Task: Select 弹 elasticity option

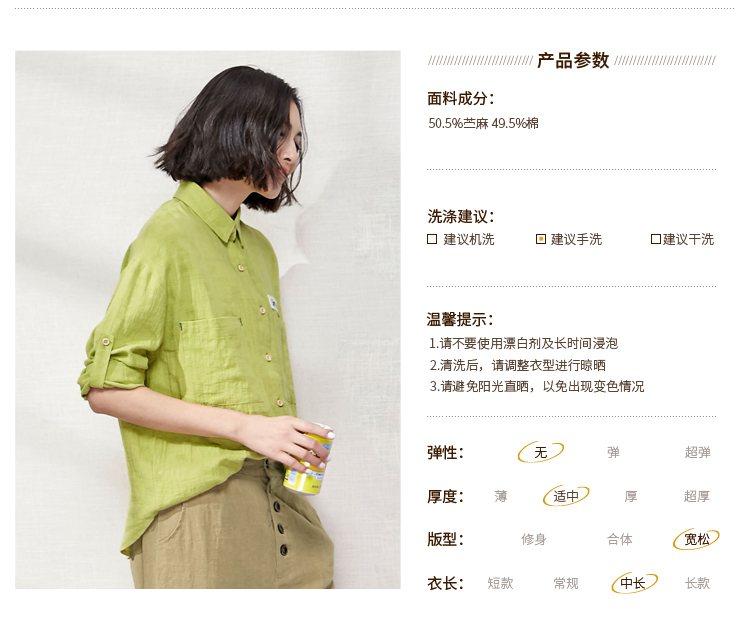Action: click(613, 452)
